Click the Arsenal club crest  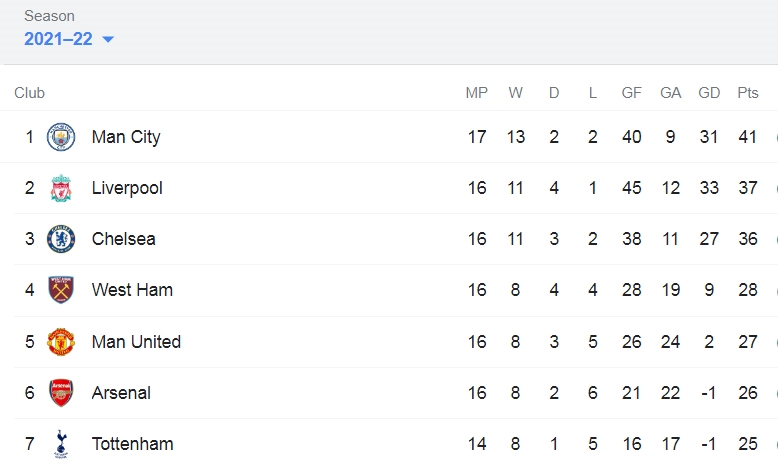61,393
